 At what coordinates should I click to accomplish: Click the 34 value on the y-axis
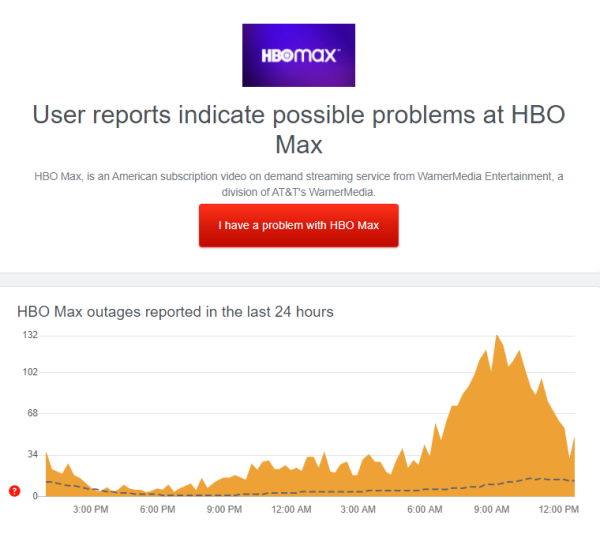[x=33, y=454]
